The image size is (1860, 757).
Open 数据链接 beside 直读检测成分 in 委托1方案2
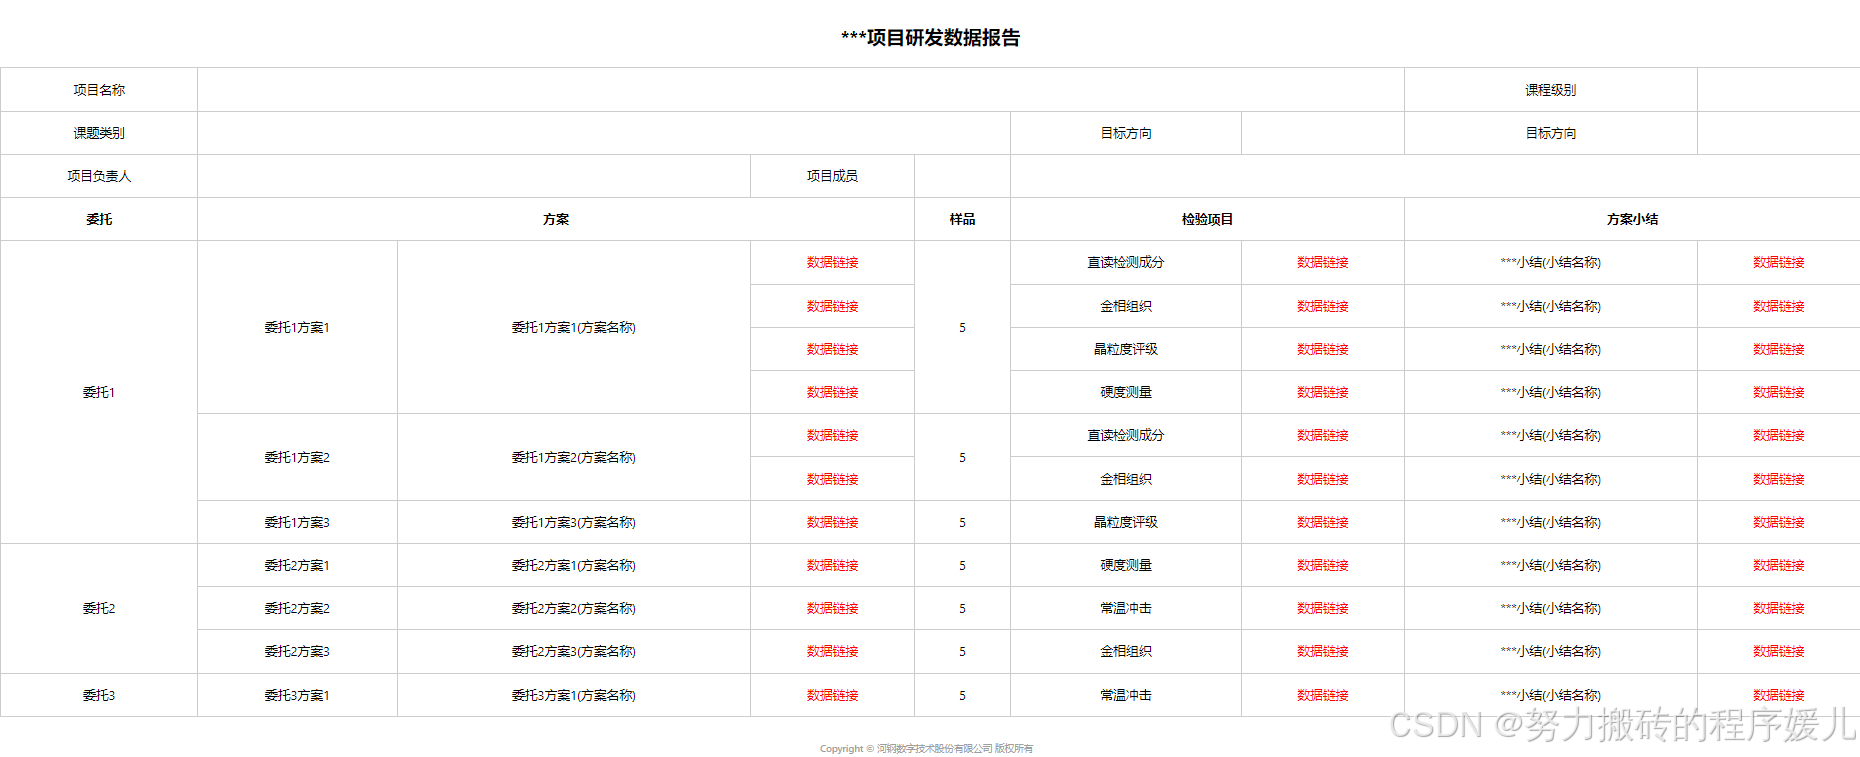[1322, 435]
